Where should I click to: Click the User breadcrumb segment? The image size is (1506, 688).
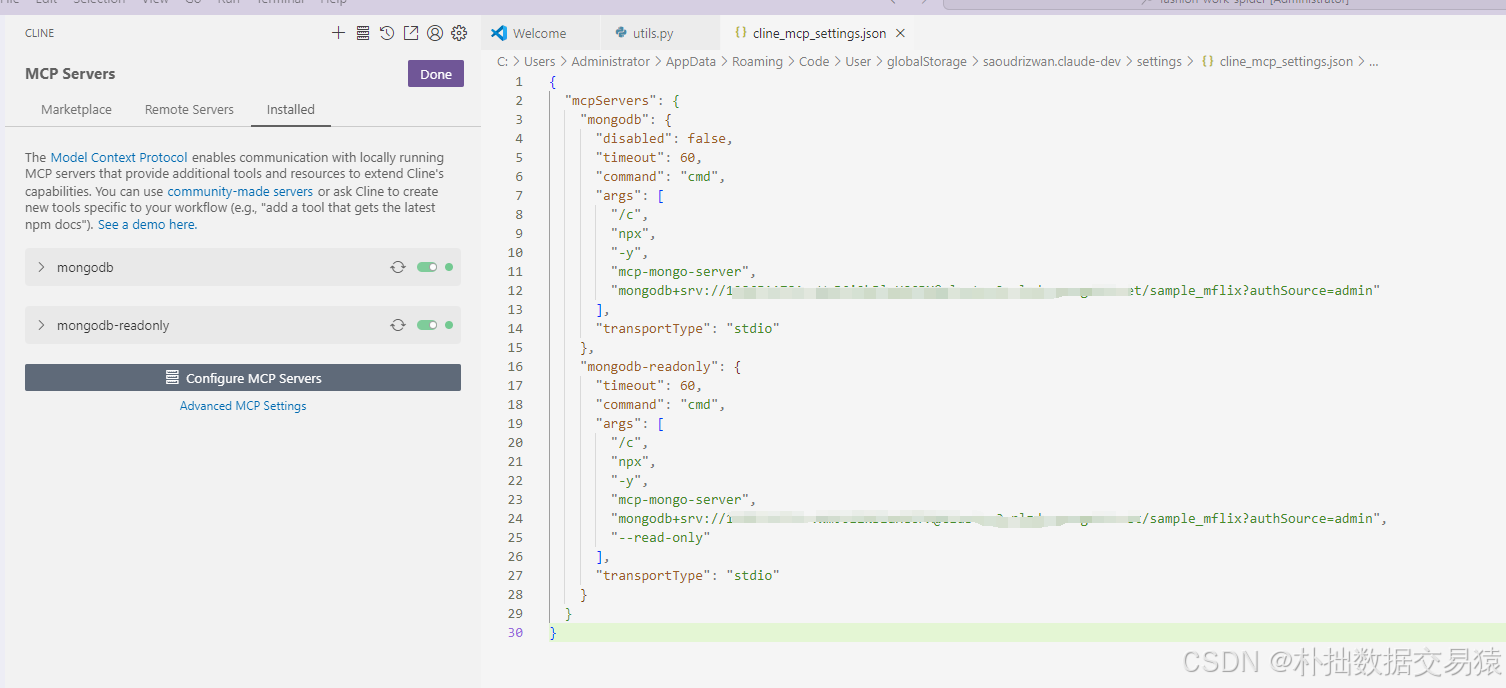tap(858, 61)
